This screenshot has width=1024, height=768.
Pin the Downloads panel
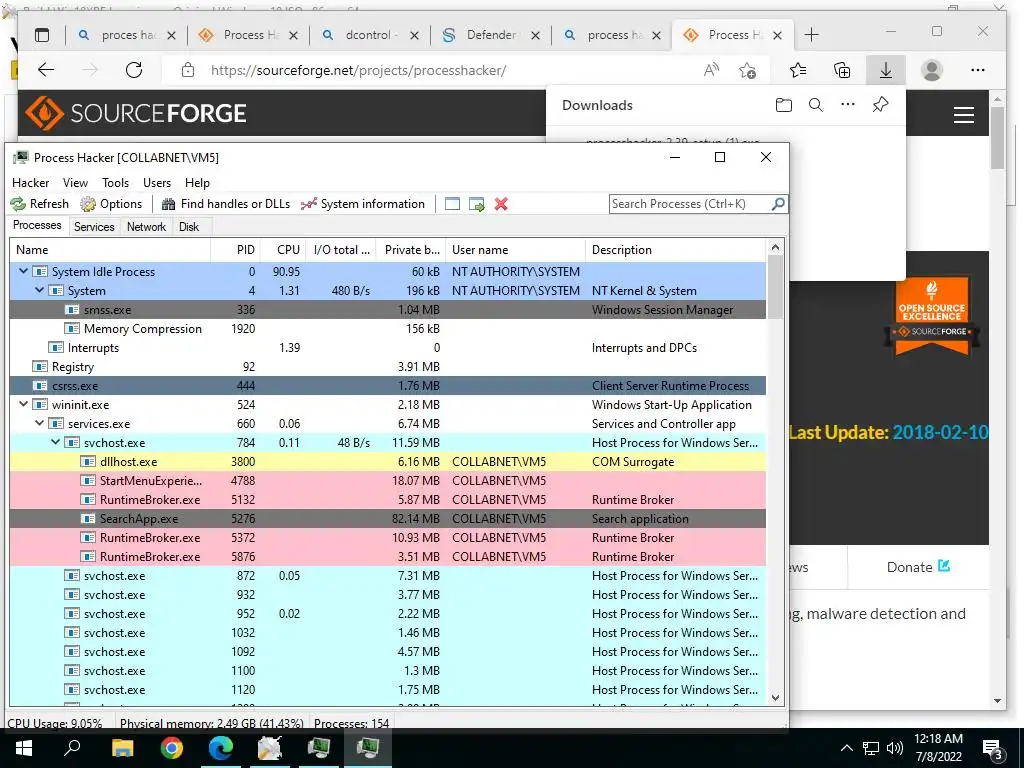(x=880, y=104)
